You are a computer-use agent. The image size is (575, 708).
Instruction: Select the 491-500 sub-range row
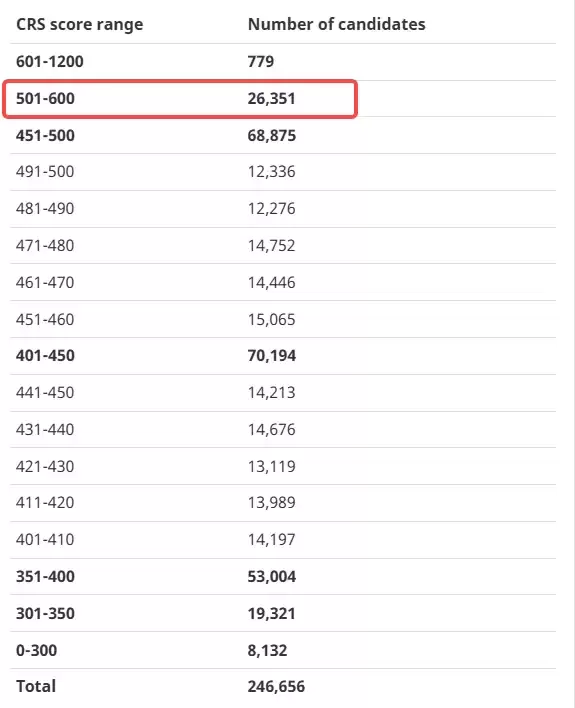283,172
